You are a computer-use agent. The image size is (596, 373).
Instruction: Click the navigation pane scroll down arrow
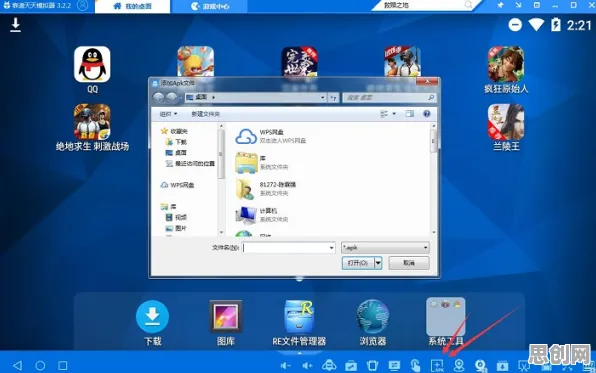(x=221, y=232)
